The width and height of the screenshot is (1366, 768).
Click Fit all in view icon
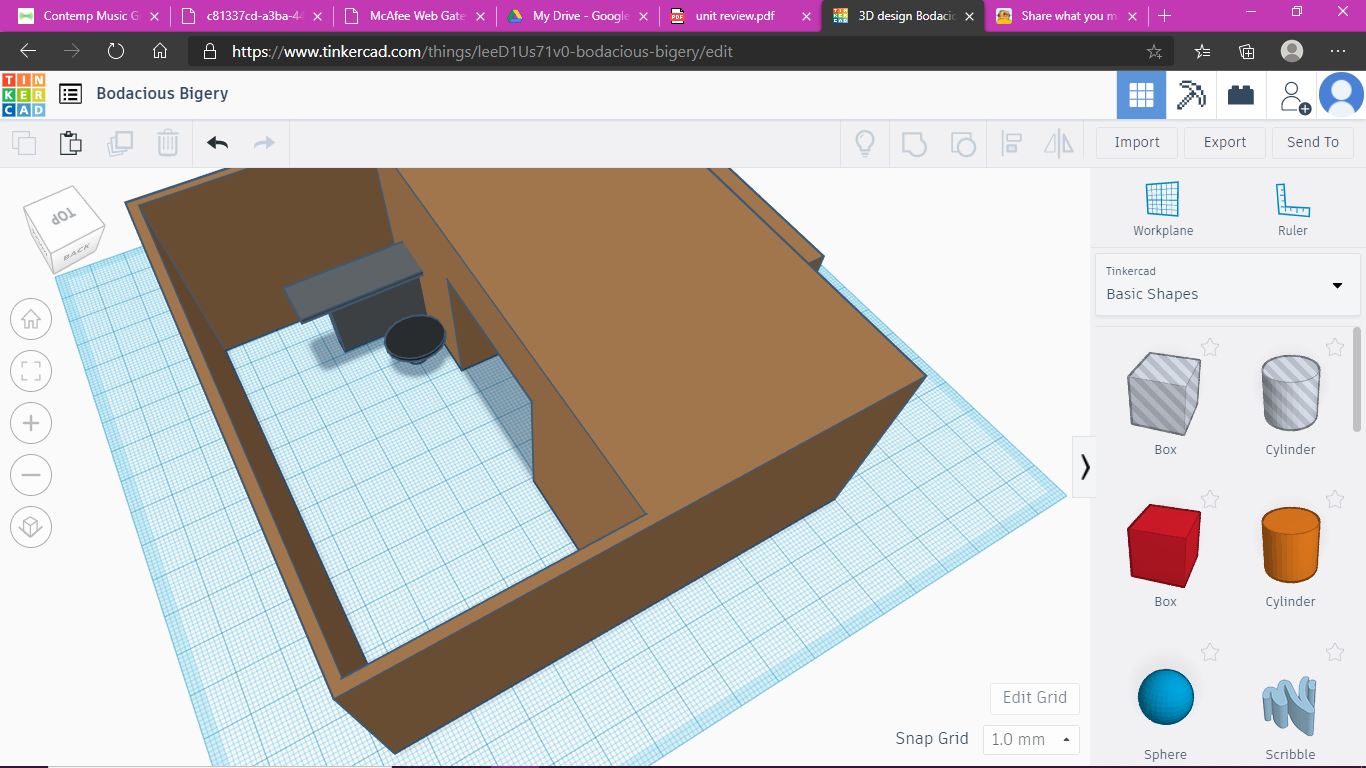coord(31,371)
